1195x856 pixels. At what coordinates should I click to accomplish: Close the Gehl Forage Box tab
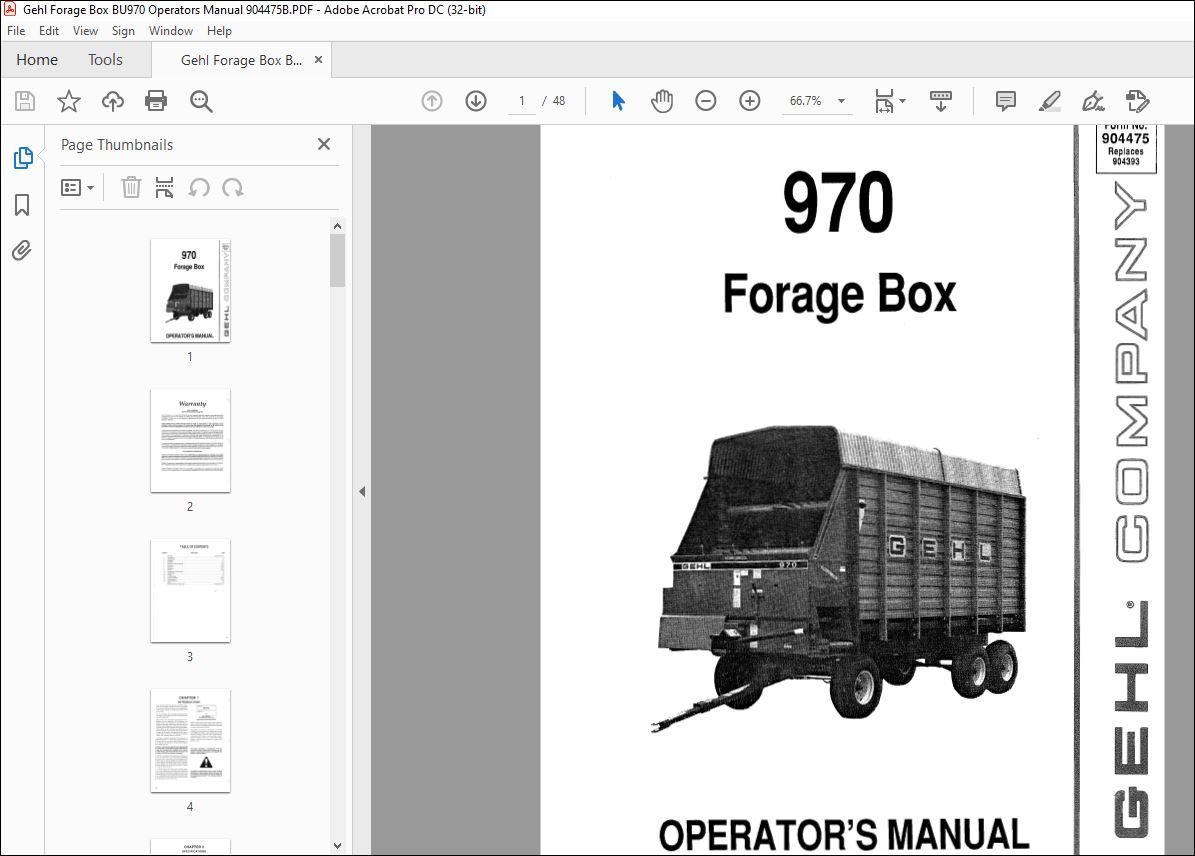[319, 59]
